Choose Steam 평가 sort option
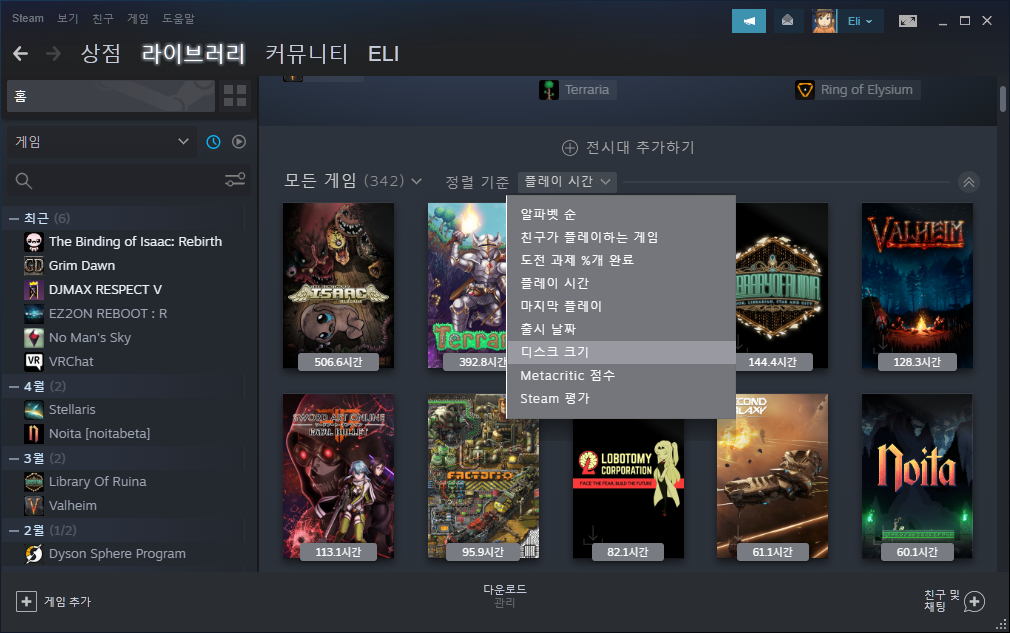This screenshot has width=1010, height=633. [621, 399]
